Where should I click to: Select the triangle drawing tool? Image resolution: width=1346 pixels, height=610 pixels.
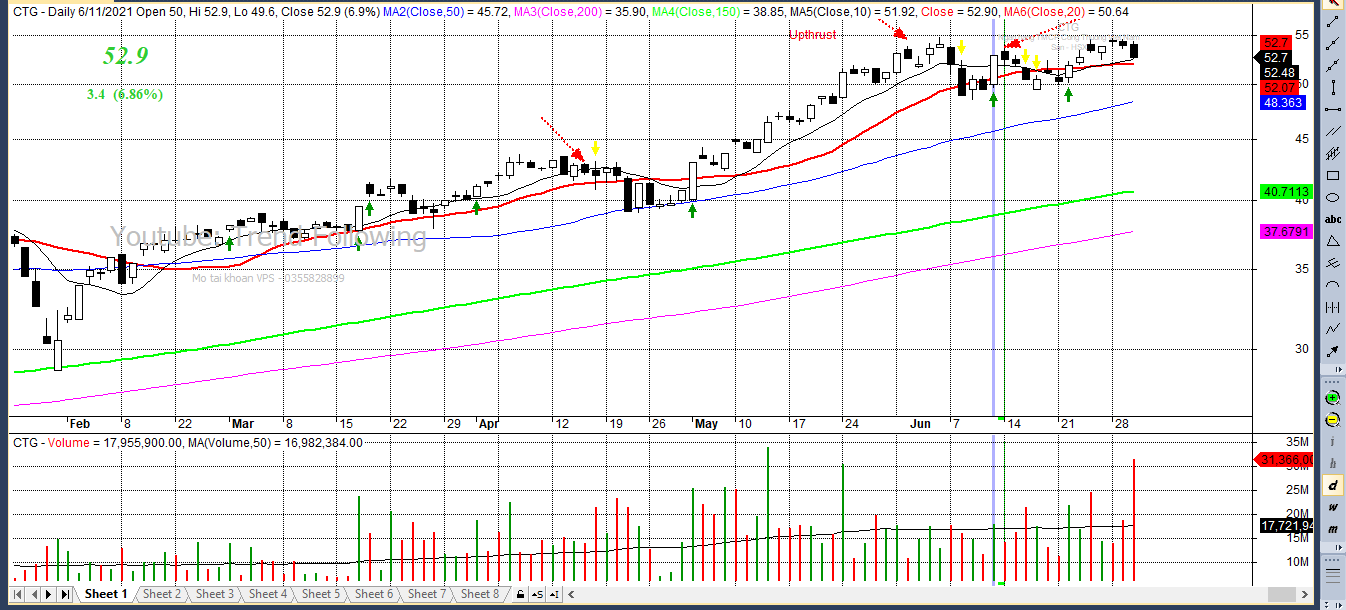click(x=1333, y=241)
